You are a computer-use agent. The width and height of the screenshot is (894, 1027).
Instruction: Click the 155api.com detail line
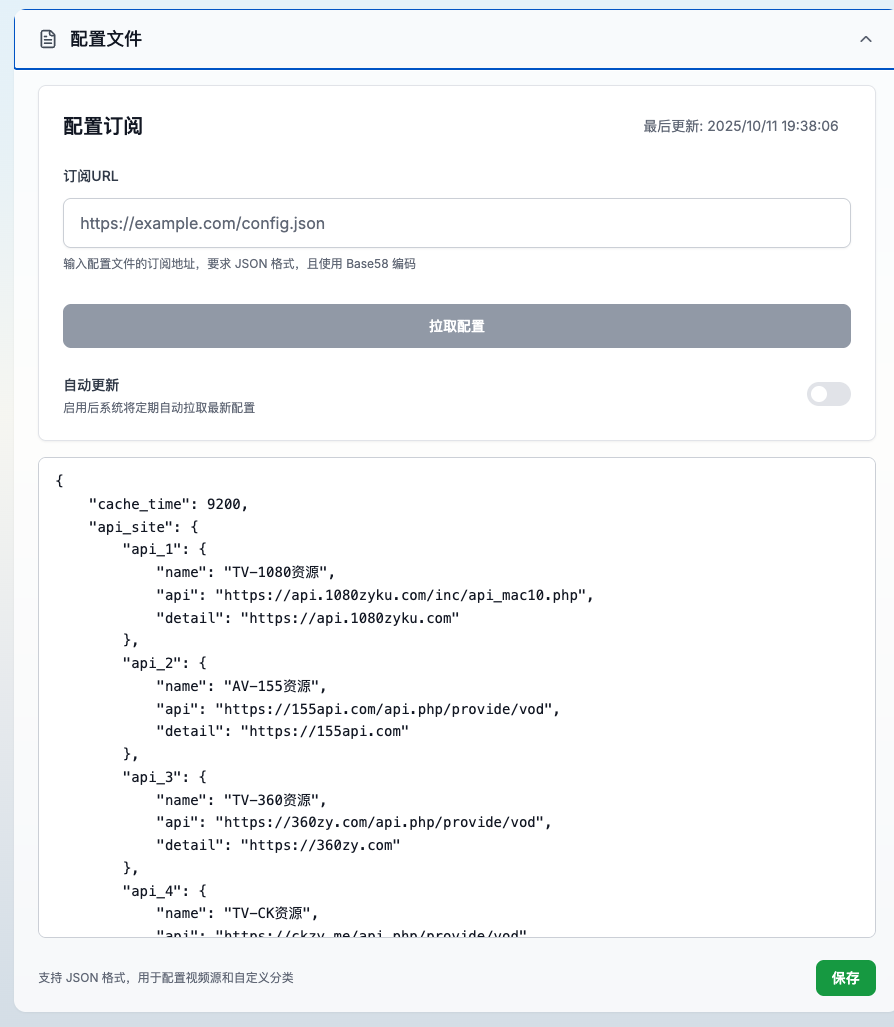[282, 731]
